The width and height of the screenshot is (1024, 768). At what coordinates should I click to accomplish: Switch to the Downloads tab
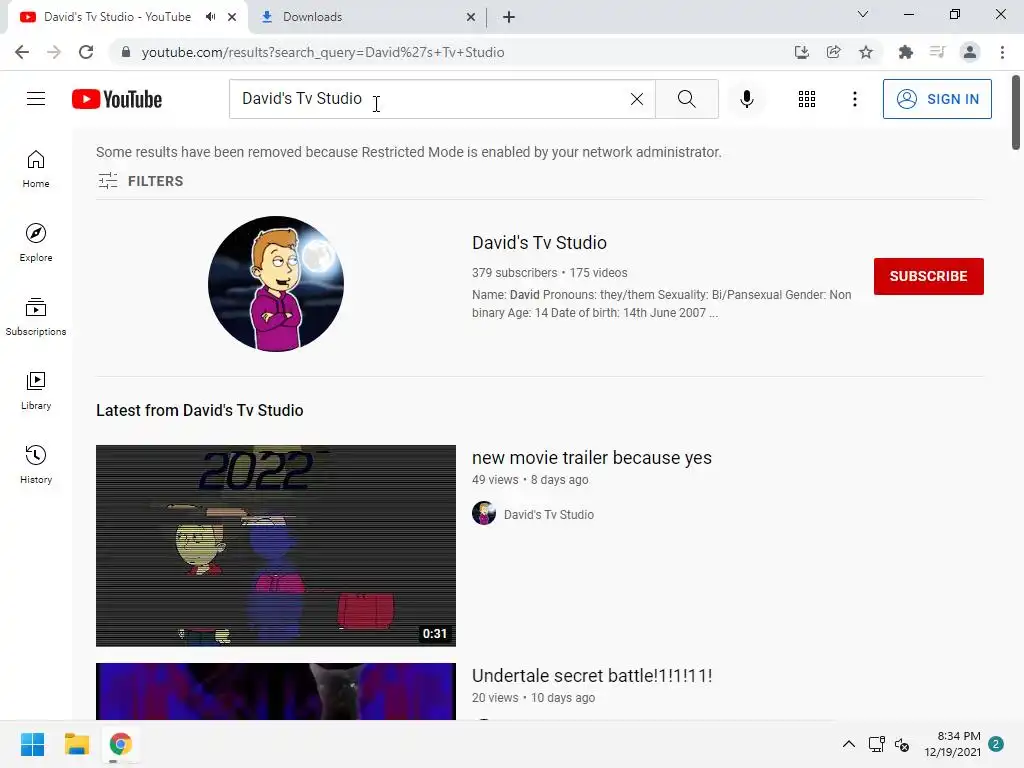tap(368, 17)
